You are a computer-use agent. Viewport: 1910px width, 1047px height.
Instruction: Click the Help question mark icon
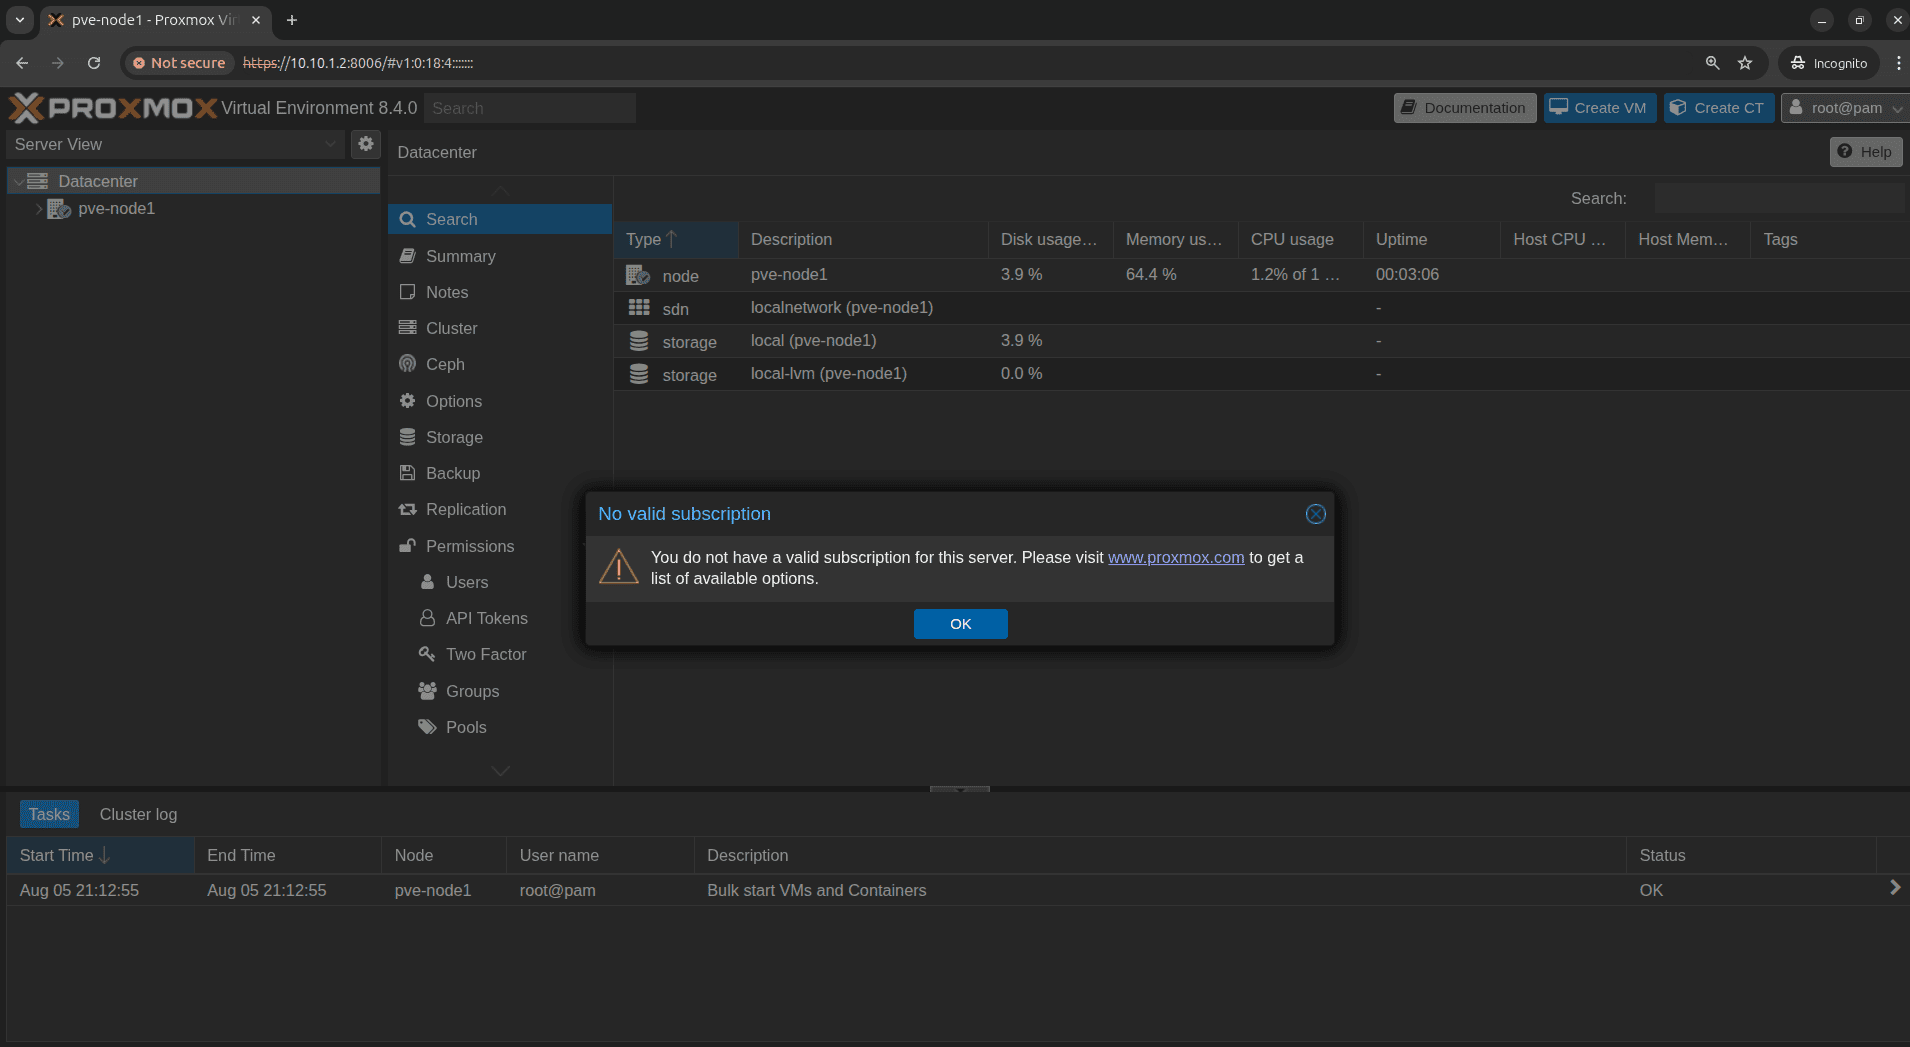click(x=1845, y=152)
